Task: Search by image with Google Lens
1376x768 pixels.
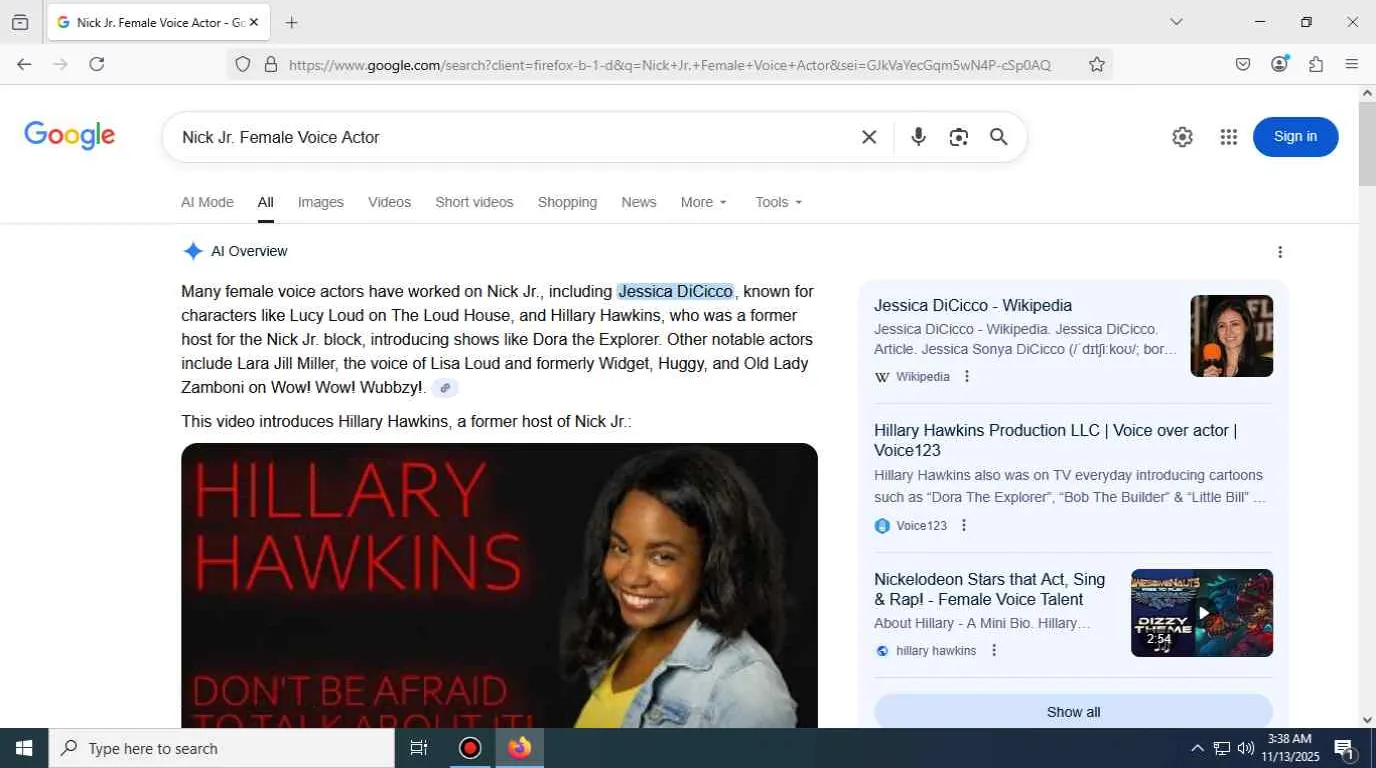Action: (x=959, y=137)
